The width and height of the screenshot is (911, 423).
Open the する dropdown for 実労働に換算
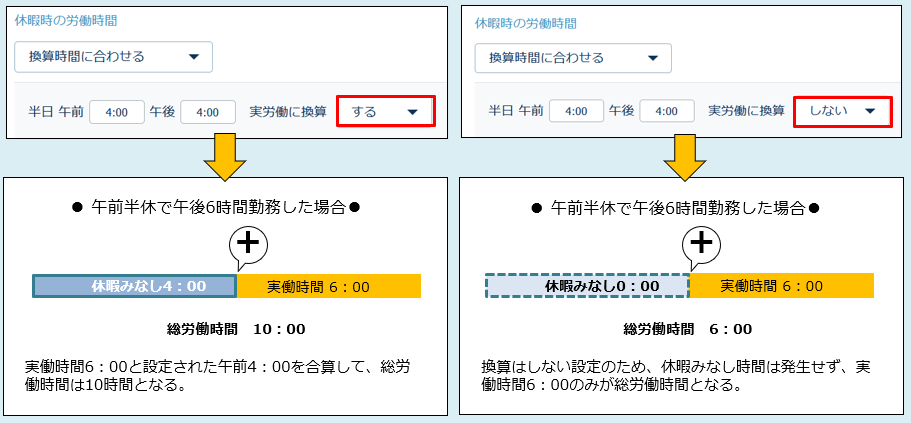pyautogui.click(x=386, y=112)
